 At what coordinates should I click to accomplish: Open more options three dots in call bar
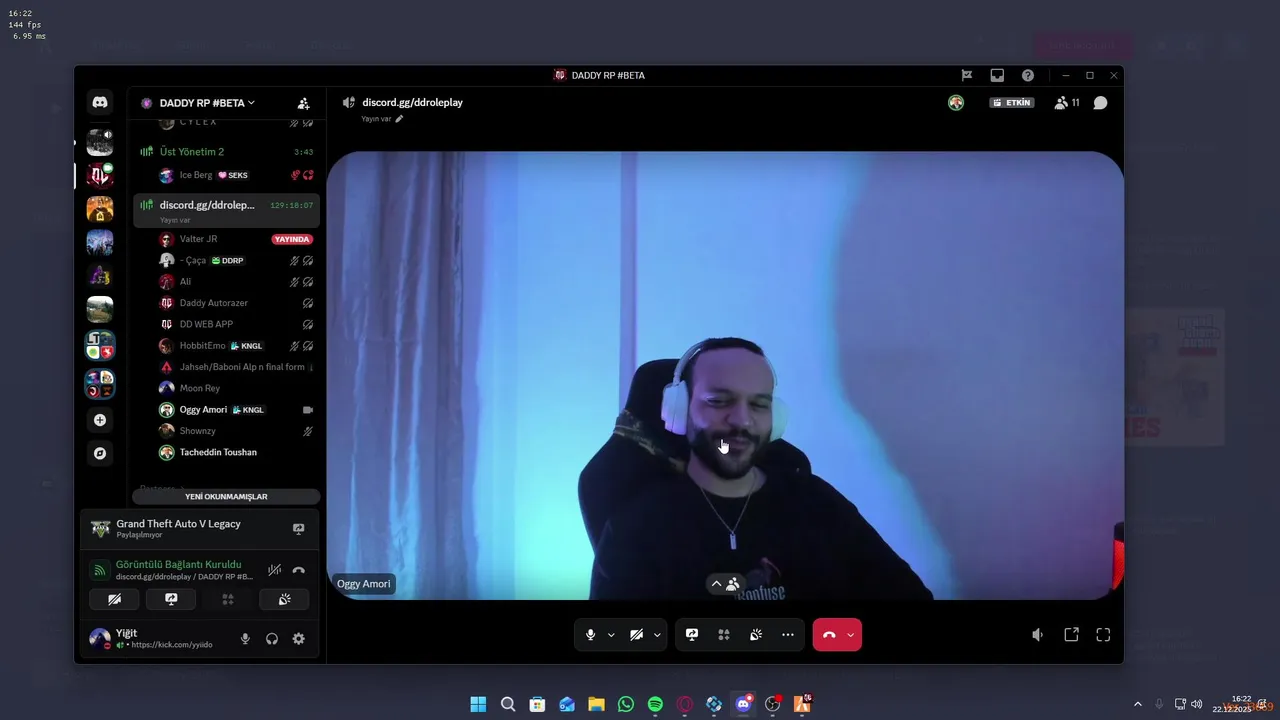788,635
